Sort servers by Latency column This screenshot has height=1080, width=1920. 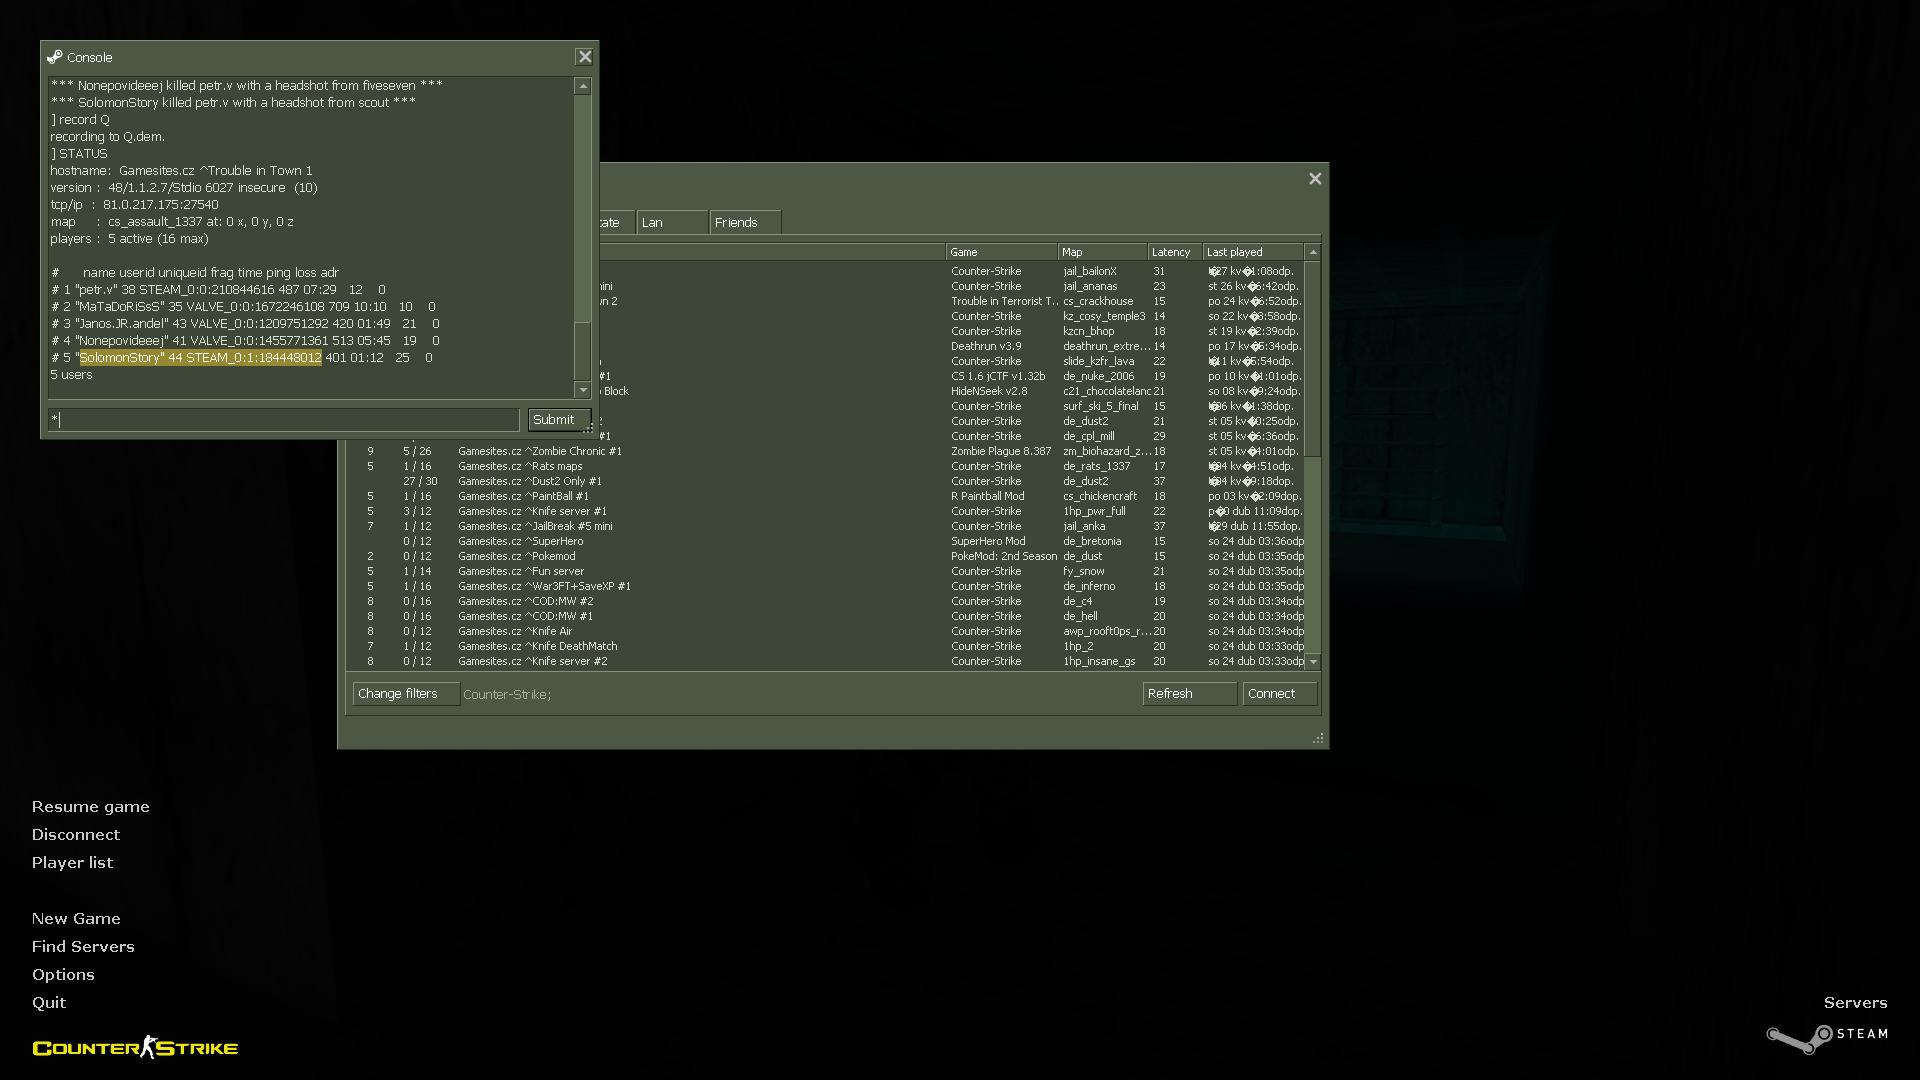(x=1172, y=252)
